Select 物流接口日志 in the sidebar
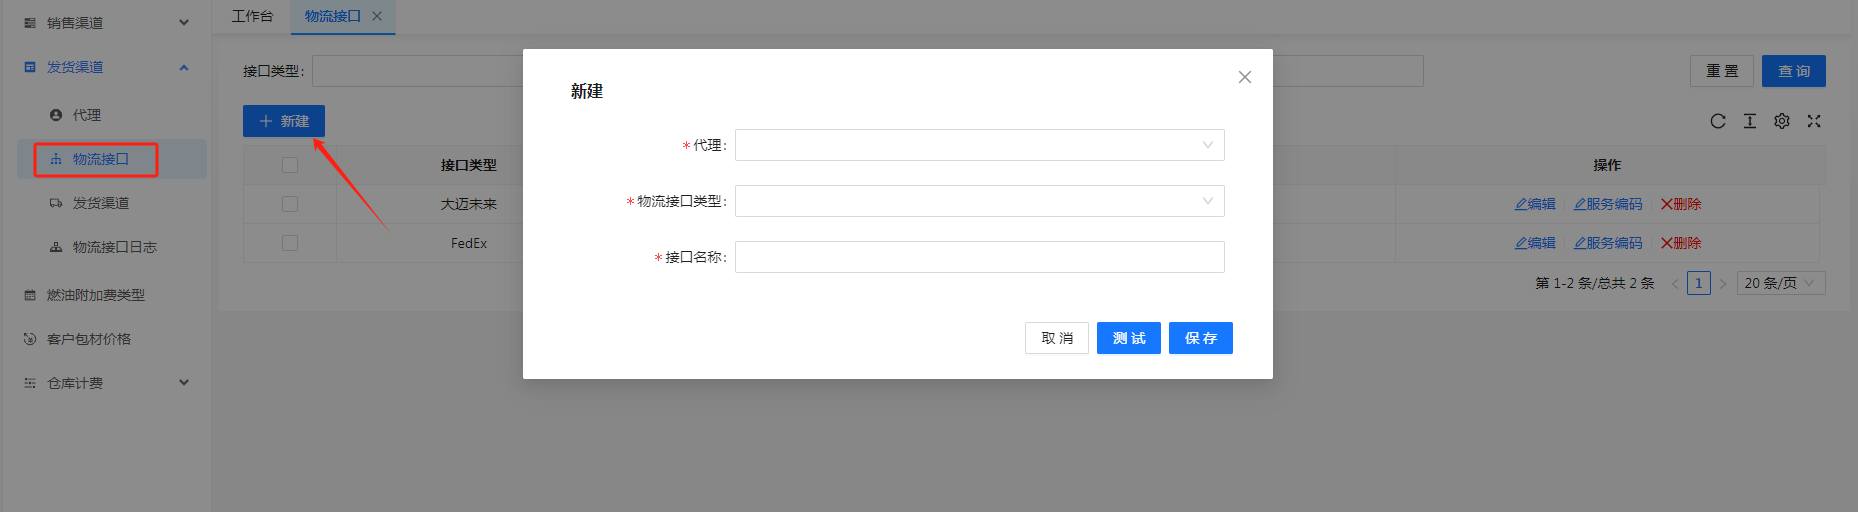The width and height of the screenshot is (1858, 512). click(114, 247)
